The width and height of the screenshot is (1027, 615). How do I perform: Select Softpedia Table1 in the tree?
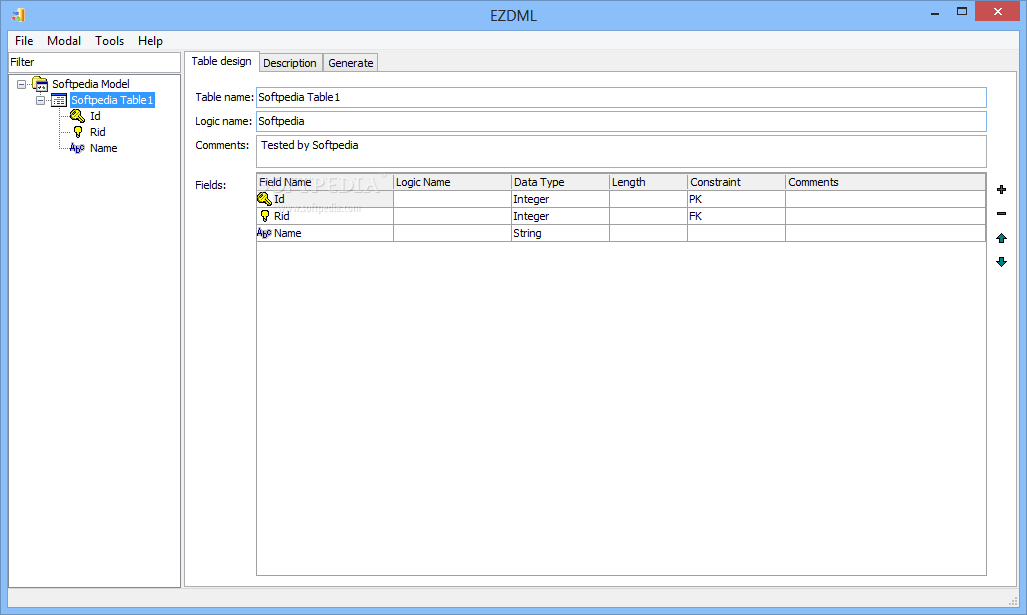point(112,100)
